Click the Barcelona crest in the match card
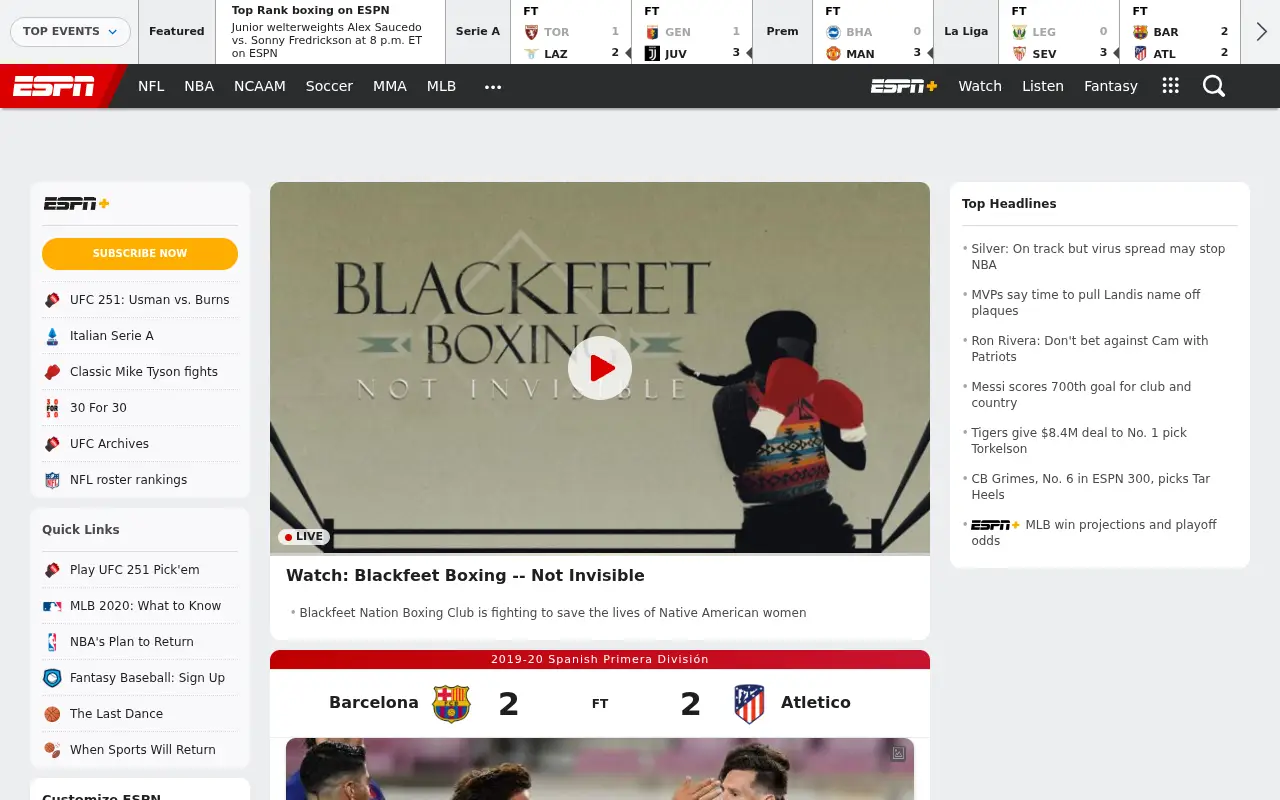1280x800 pixels. tap(451, 703)
